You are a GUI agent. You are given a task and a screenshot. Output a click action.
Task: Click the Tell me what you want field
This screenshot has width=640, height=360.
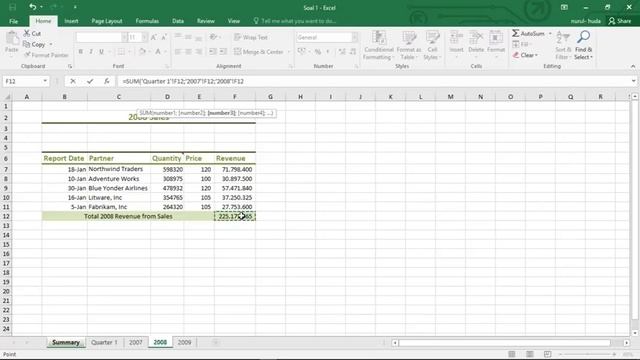click(x=295, y=21)
